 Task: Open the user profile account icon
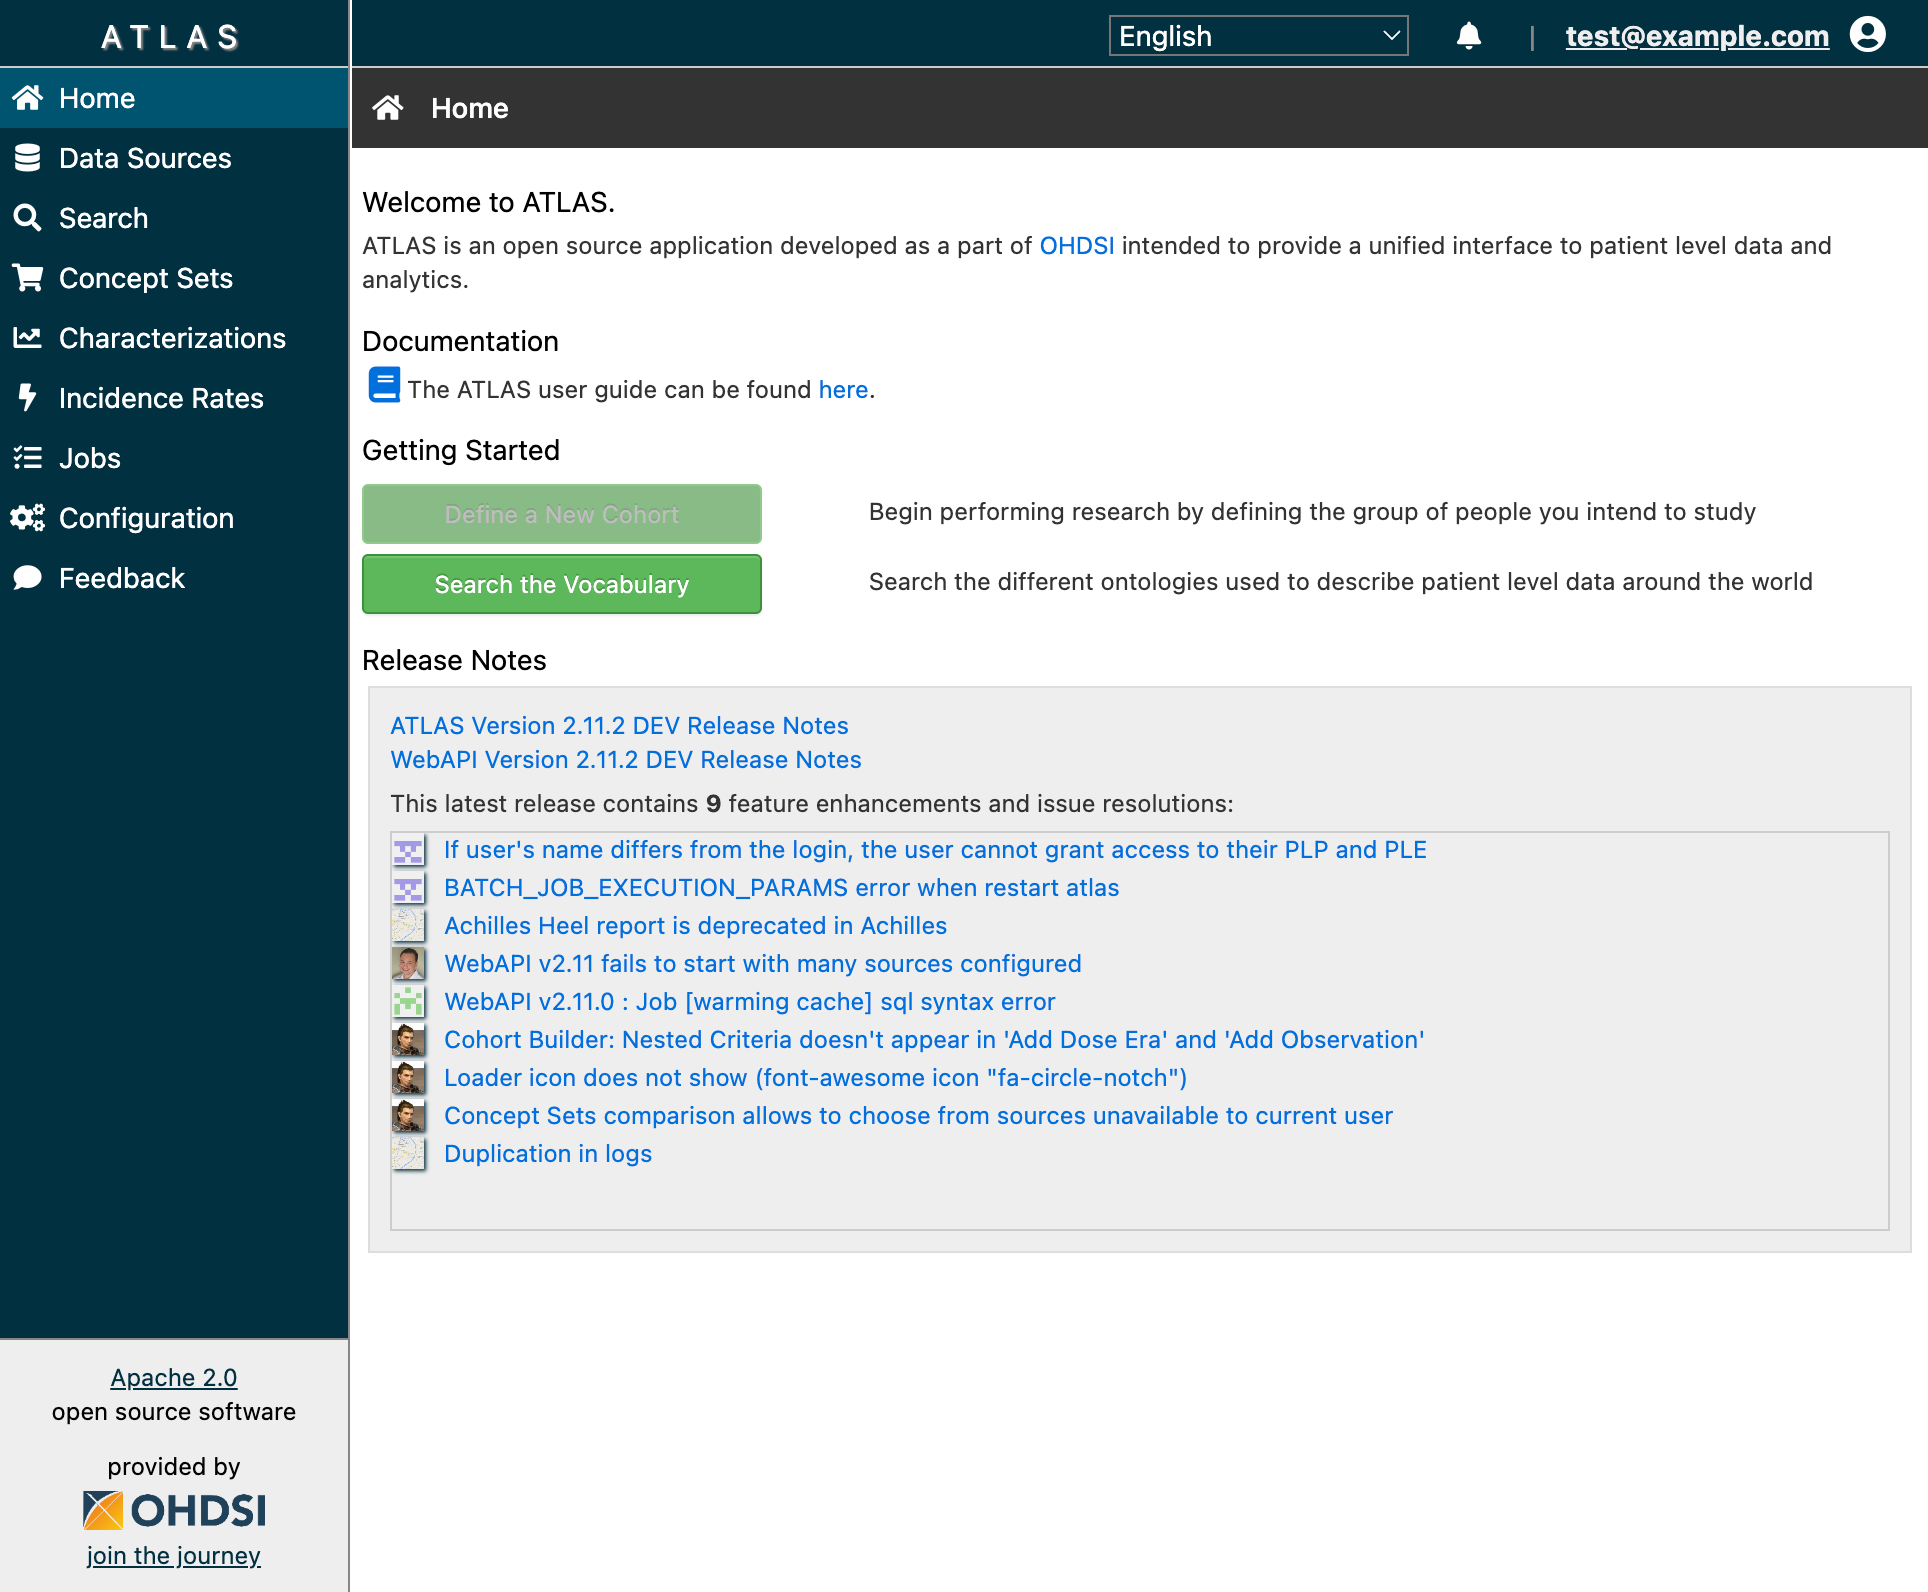click(x=1868, y=35)
